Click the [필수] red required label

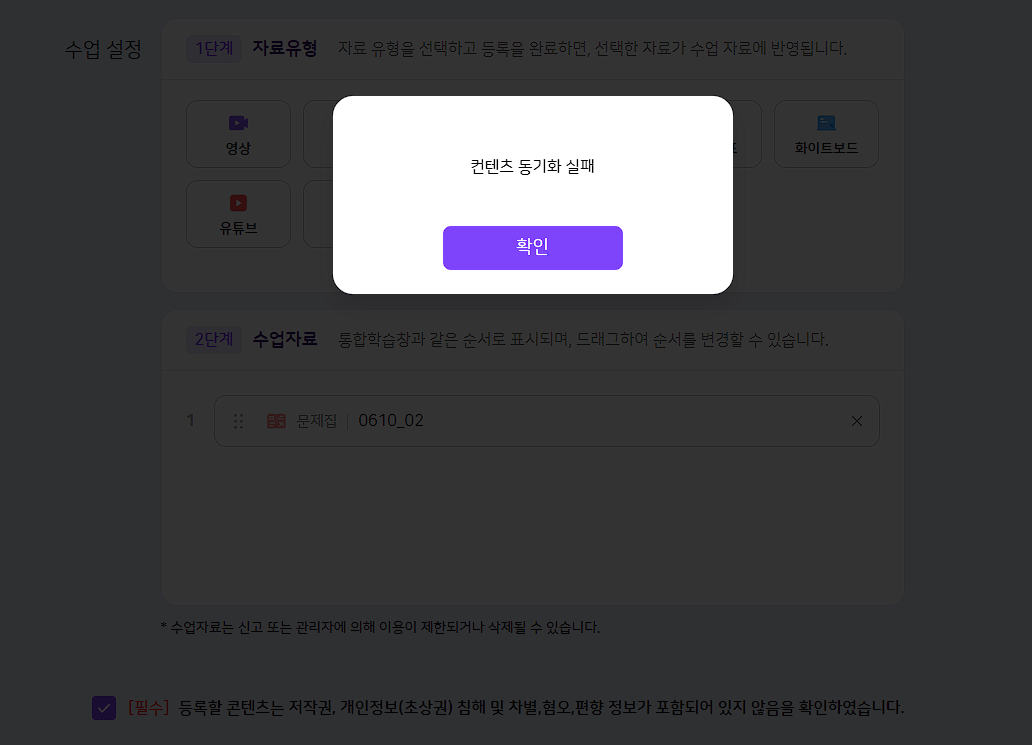coord(148,707)
